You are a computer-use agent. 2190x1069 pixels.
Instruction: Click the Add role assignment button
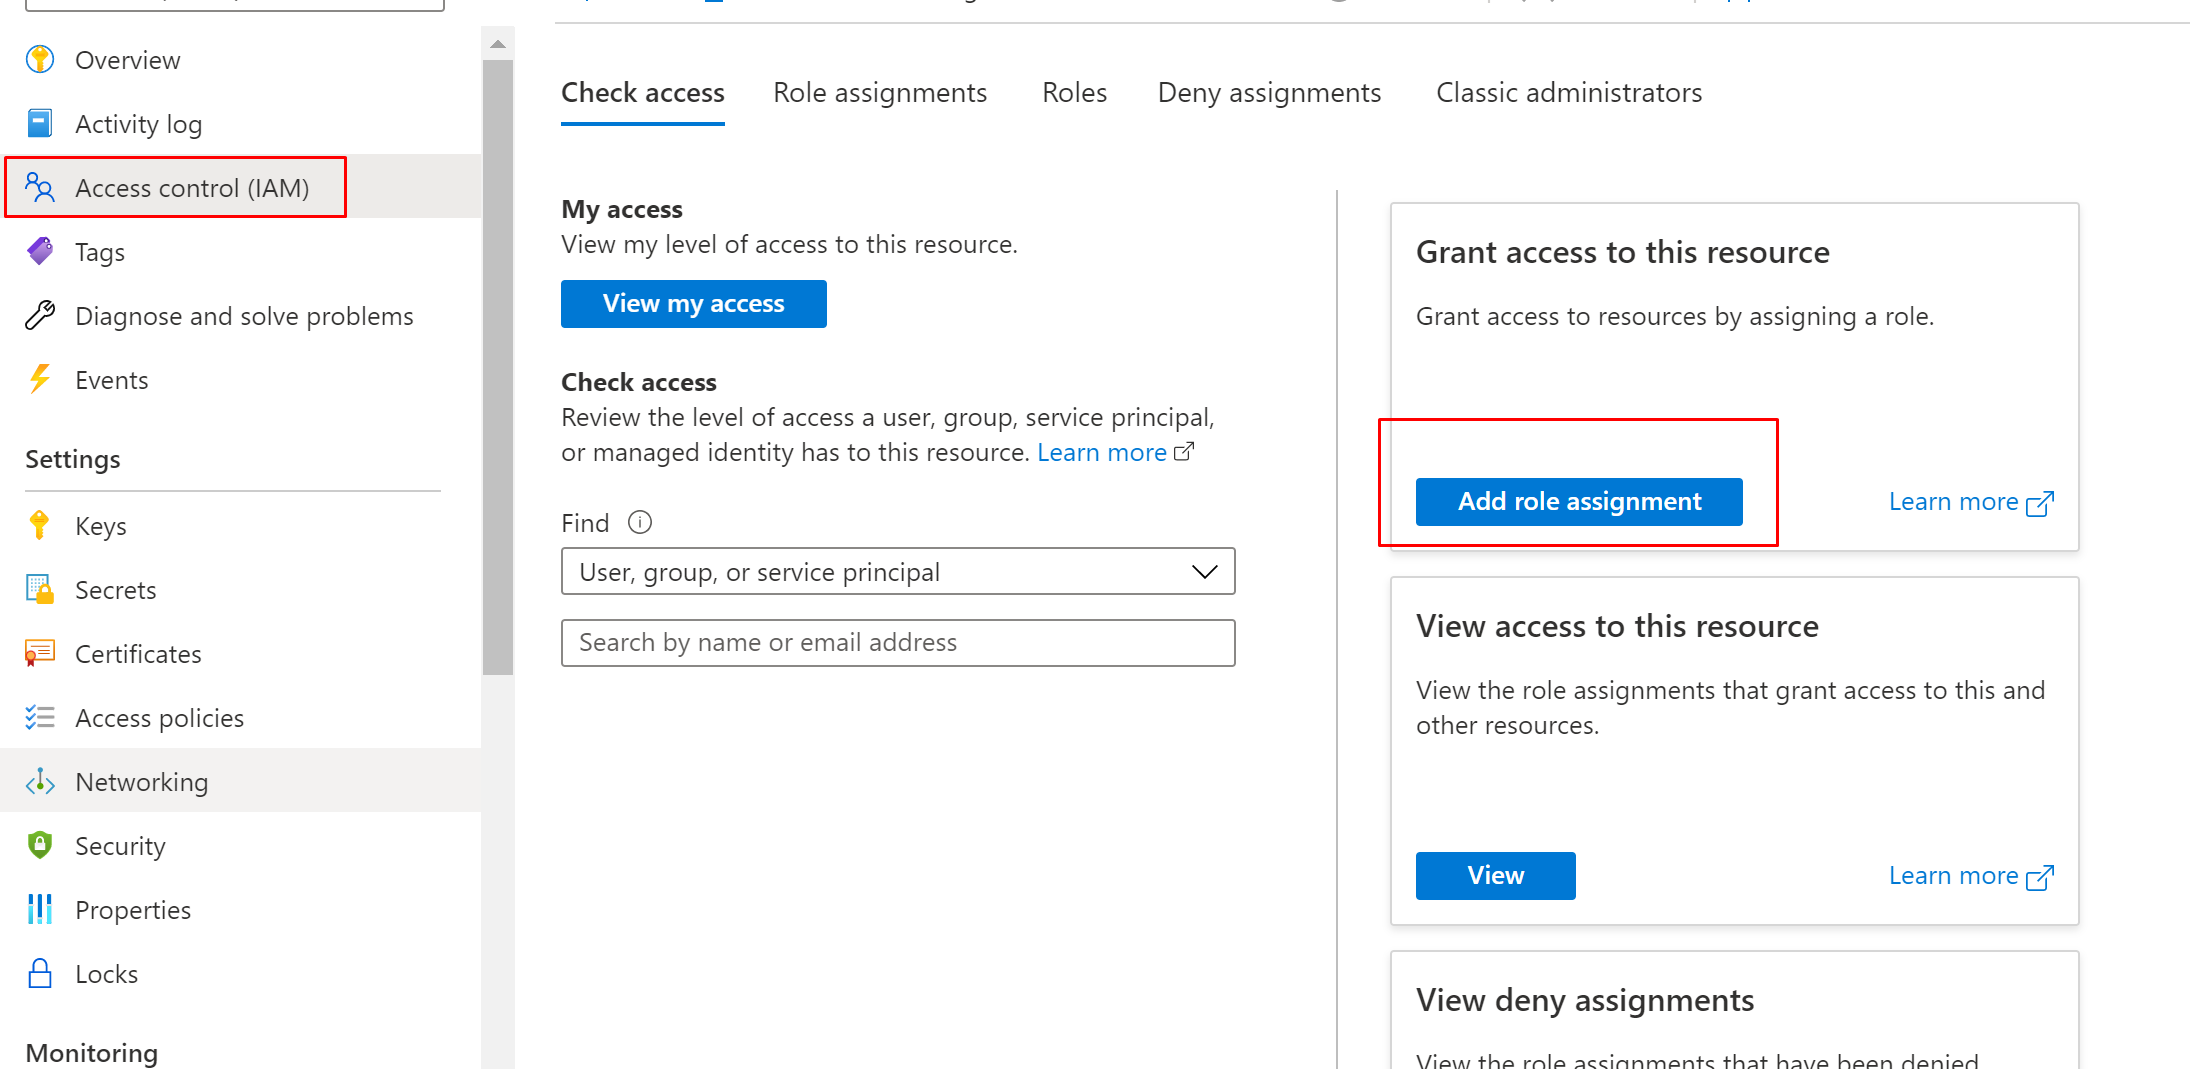click(x=1578, y=502)
